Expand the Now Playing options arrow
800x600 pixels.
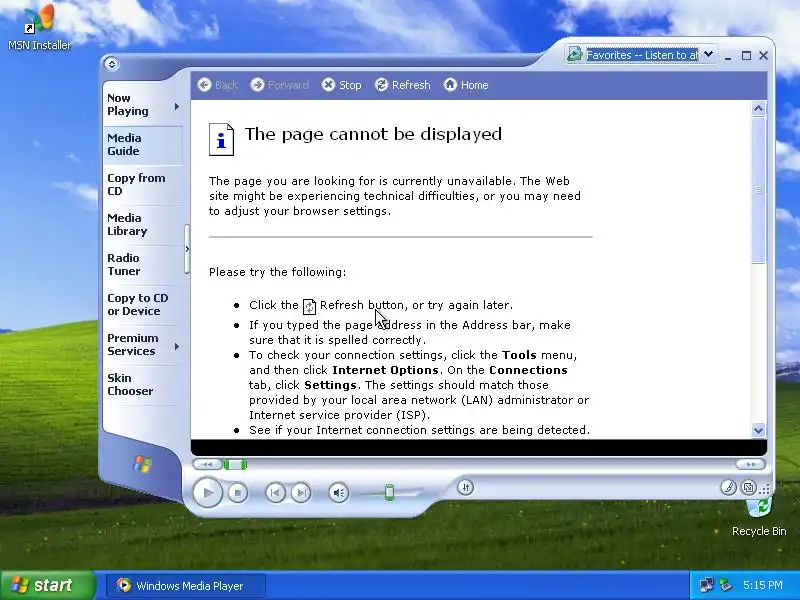pyautogui.click(x=177, y=106)
